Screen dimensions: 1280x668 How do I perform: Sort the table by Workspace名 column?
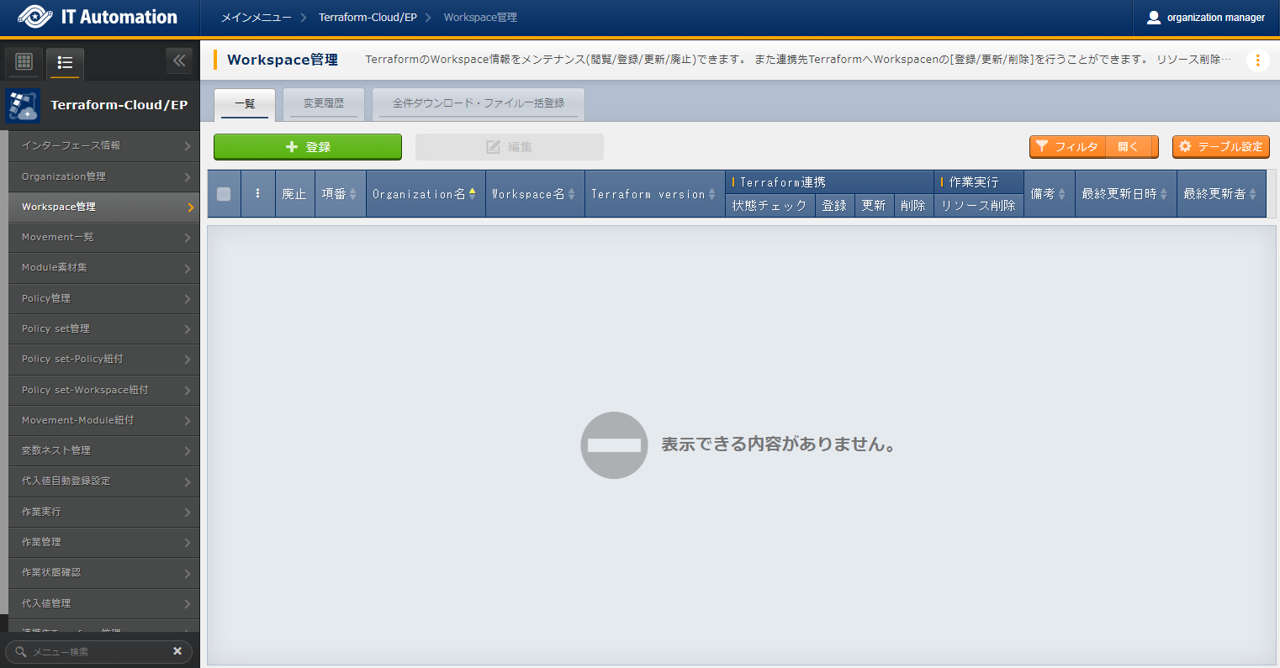click(x=534, y=194)
